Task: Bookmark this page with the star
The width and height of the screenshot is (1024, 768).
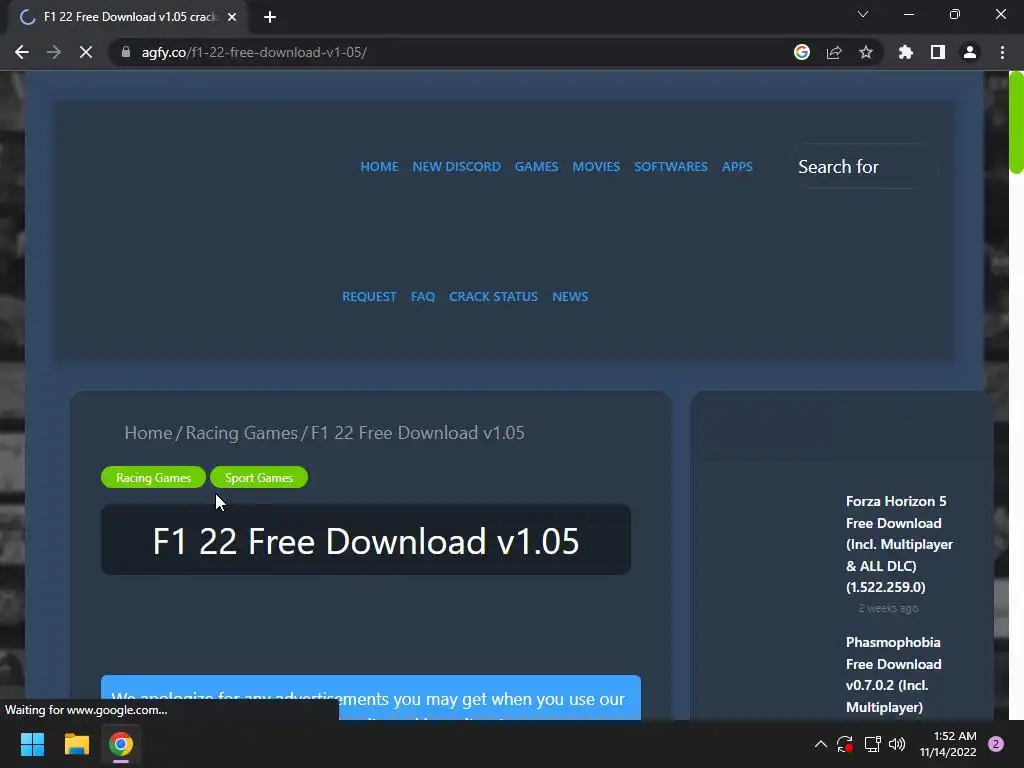Action: point(866,52)
